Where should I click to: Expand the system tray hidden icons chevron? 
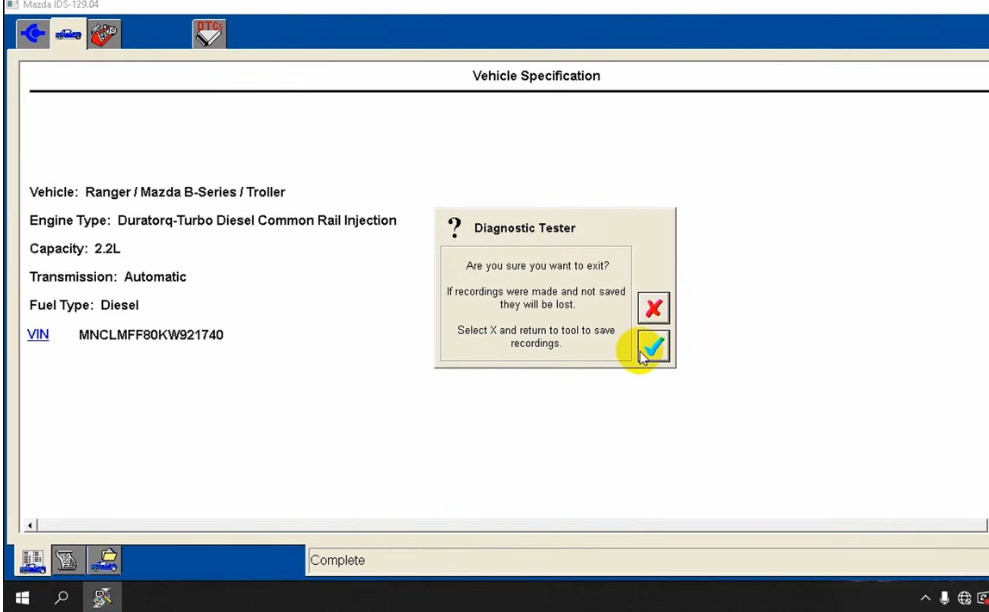(x=925, y=598)
